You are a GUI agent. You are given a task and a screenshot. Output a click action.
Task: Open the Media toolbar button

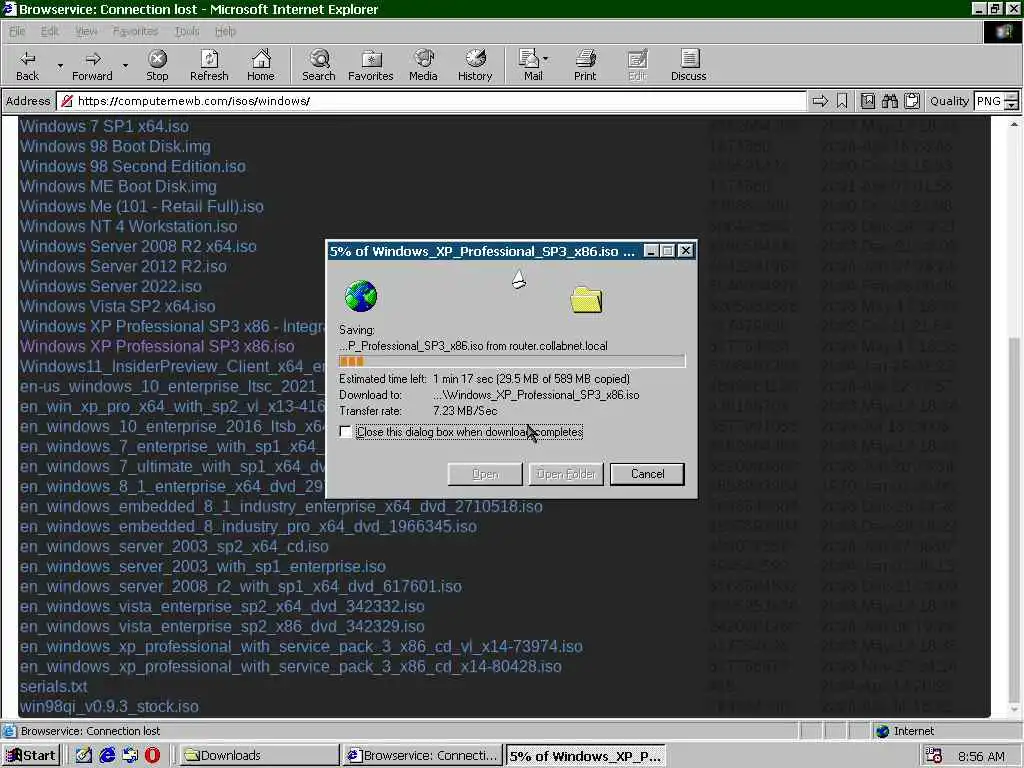[x=423, y=65]
